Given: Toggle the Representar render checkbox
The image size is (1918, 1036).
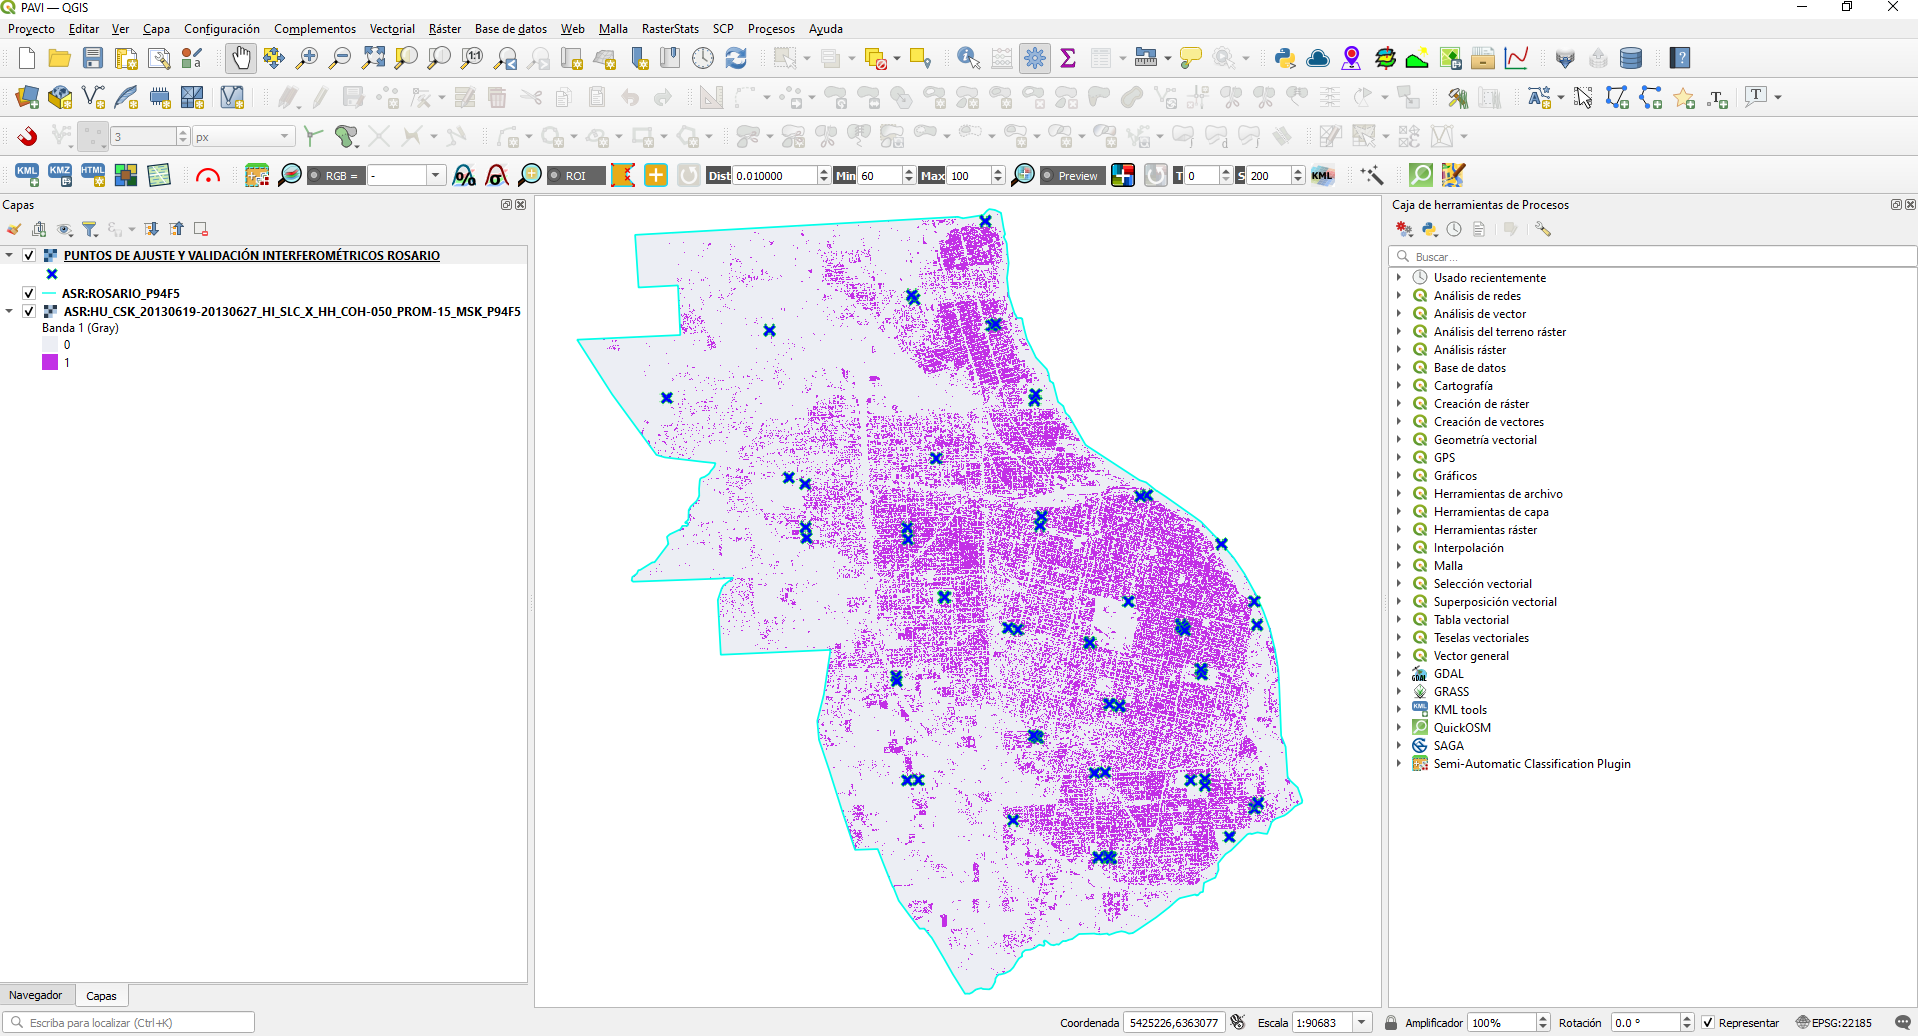Looking at the screenshot, I should tap(1708, 1022).
